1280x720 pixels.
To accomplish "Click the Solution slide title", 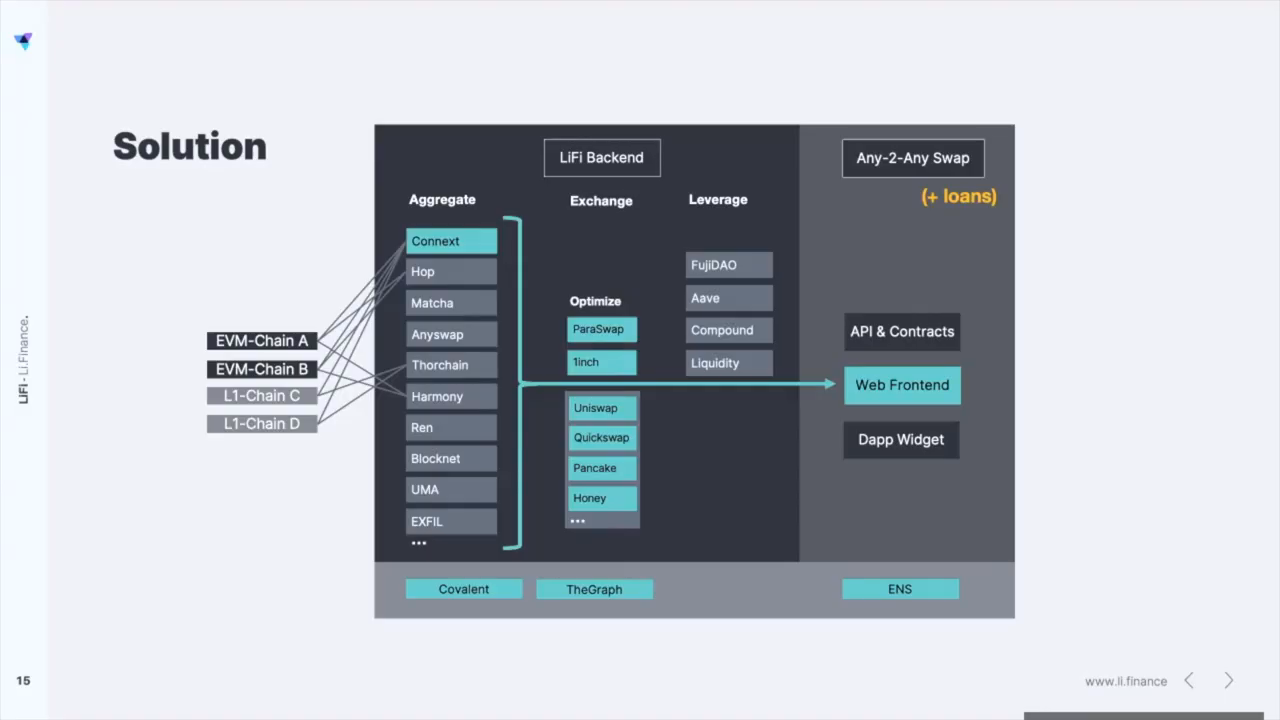I will (x=190, y=146).
